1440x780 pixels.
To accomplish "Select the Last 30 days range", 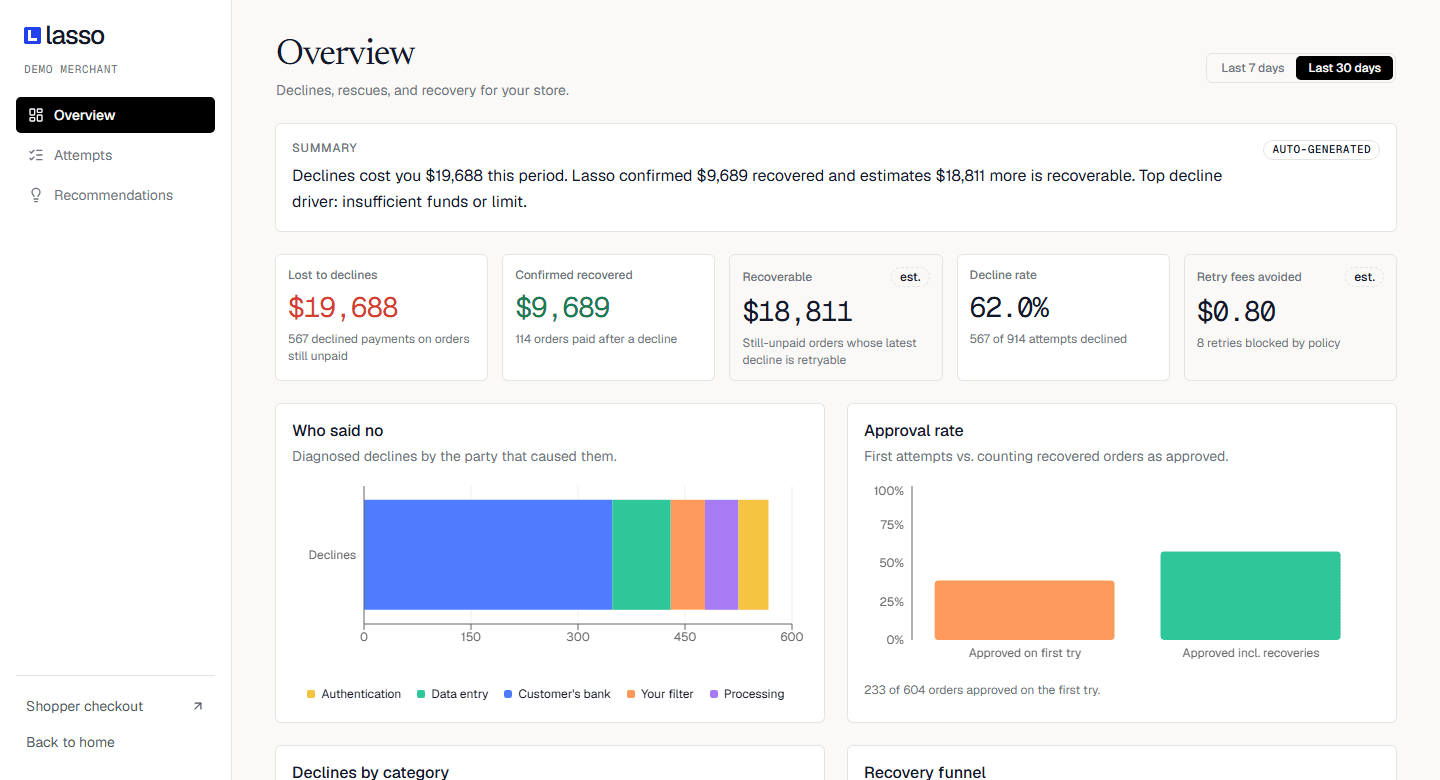I will coord(1344,68).
